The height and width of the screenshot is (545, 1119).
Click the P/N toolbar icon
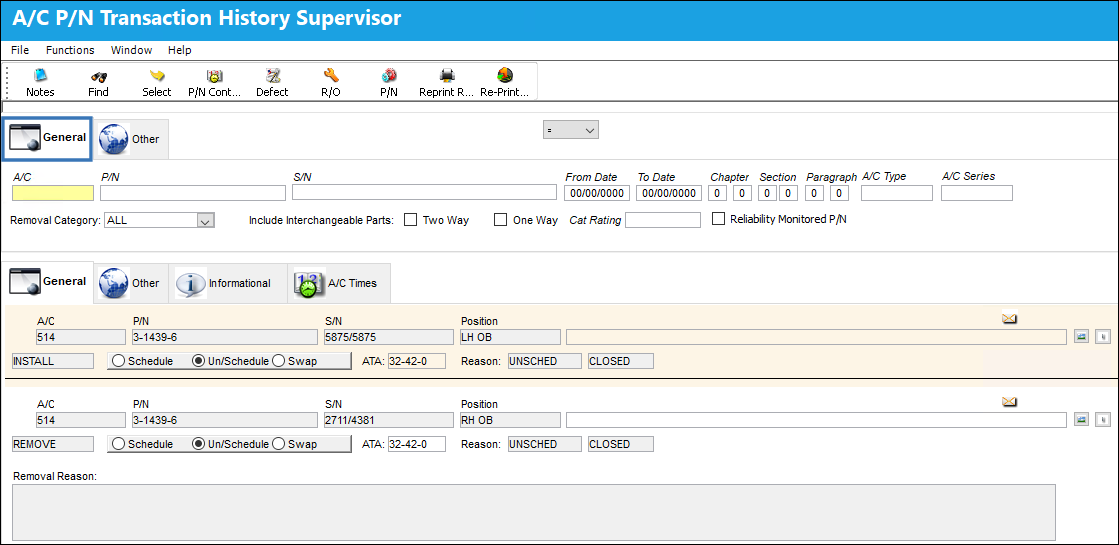pyautogui.click(x=389, y=76)
